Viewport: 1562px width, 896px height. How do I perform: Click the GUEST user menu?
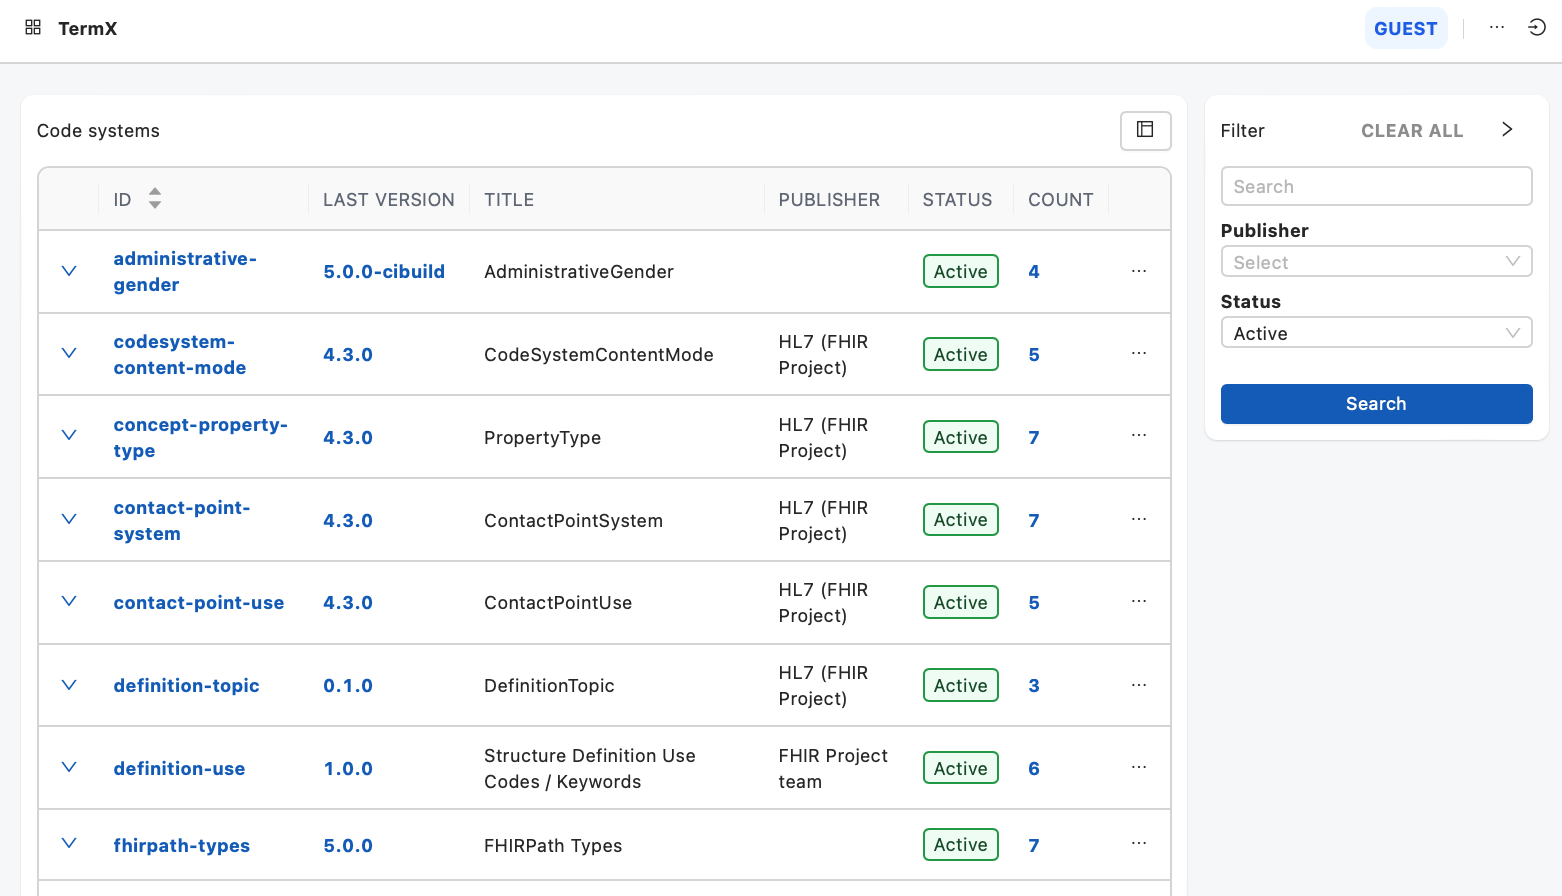1405,29
